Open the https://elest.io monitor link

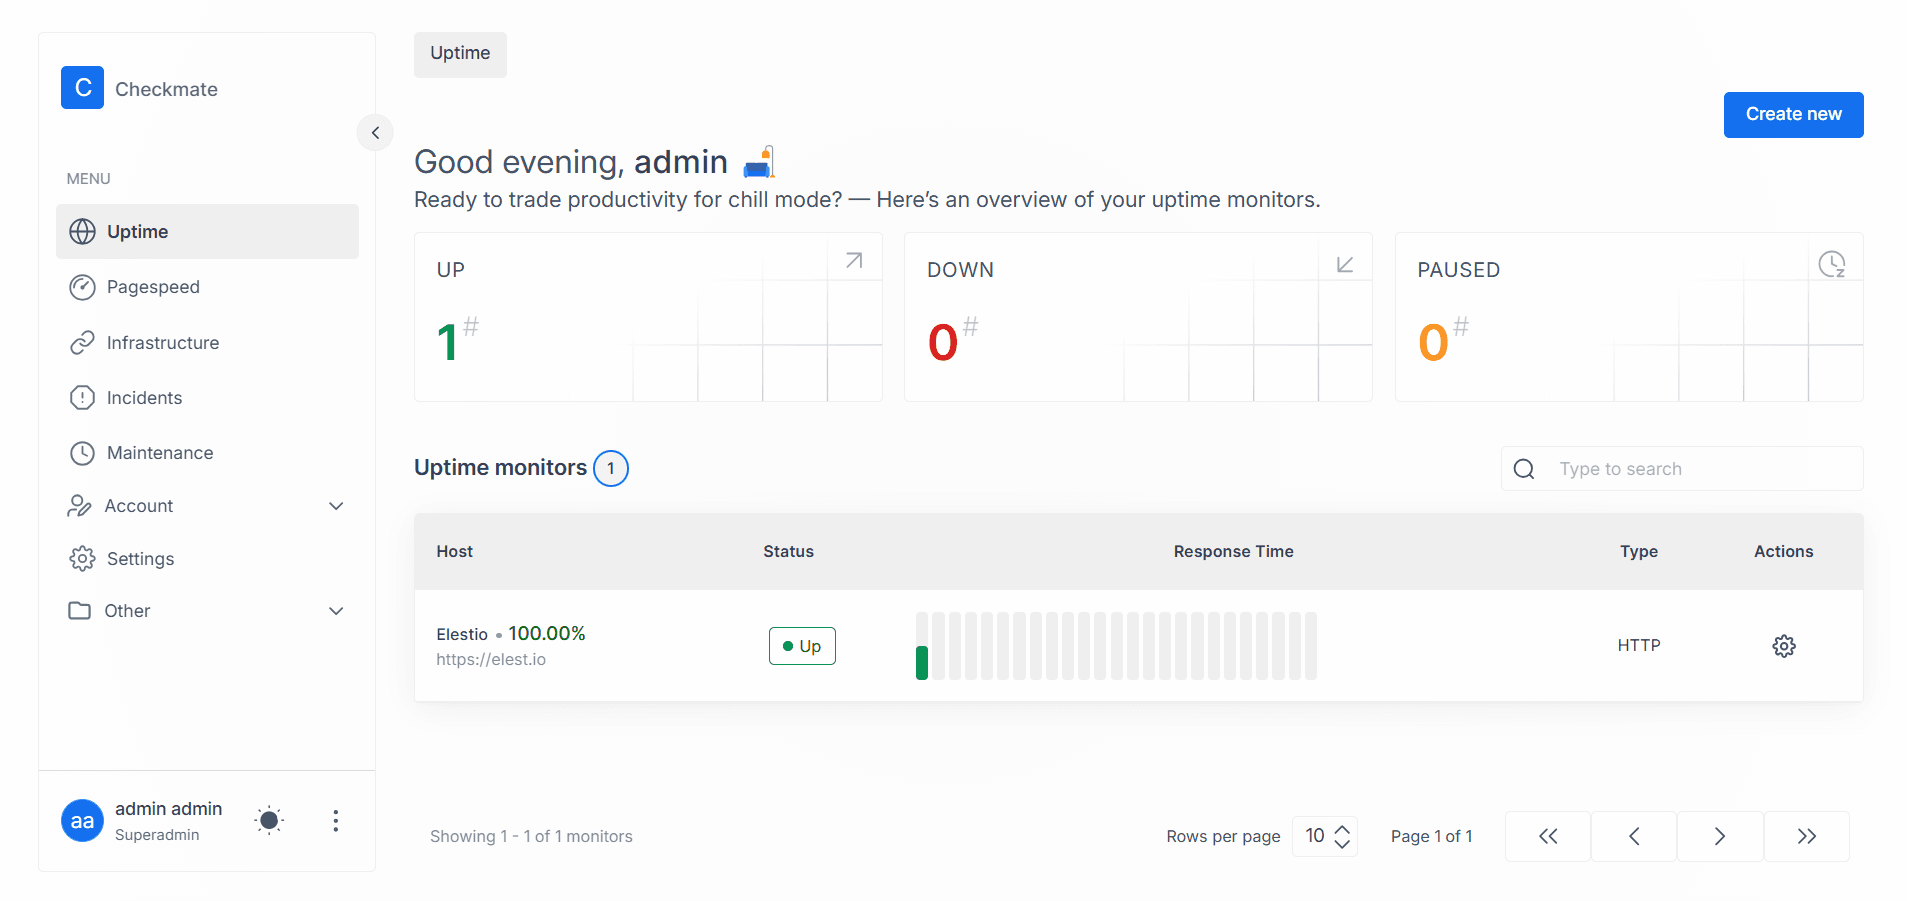click(491, 659)
